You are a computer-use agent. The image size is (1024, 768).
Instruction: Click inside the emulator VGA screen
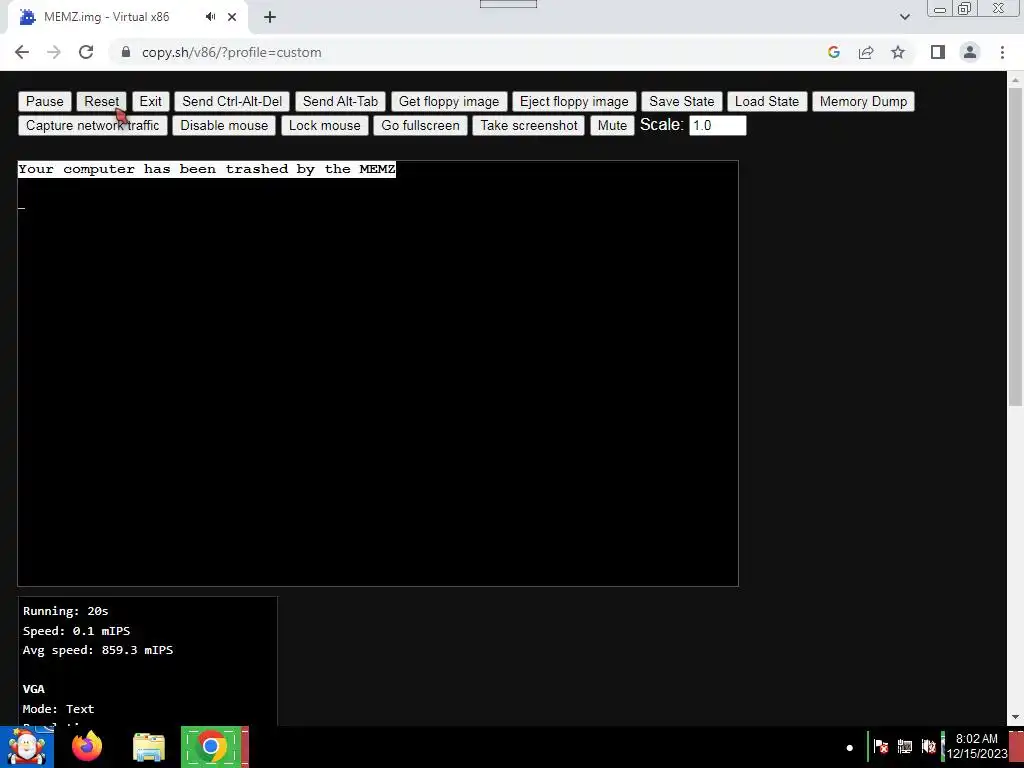[x=377, y=373]
